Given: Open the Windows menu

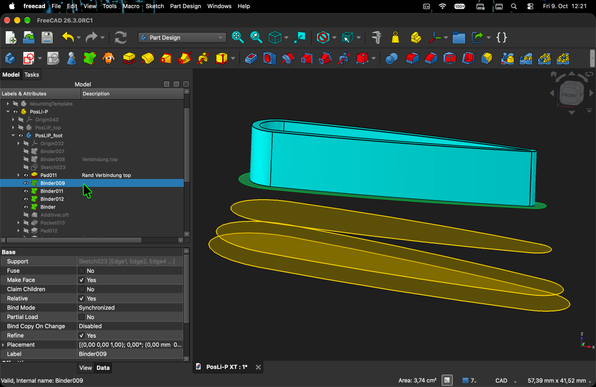Looking at the screenshot, I should [219, 6].
